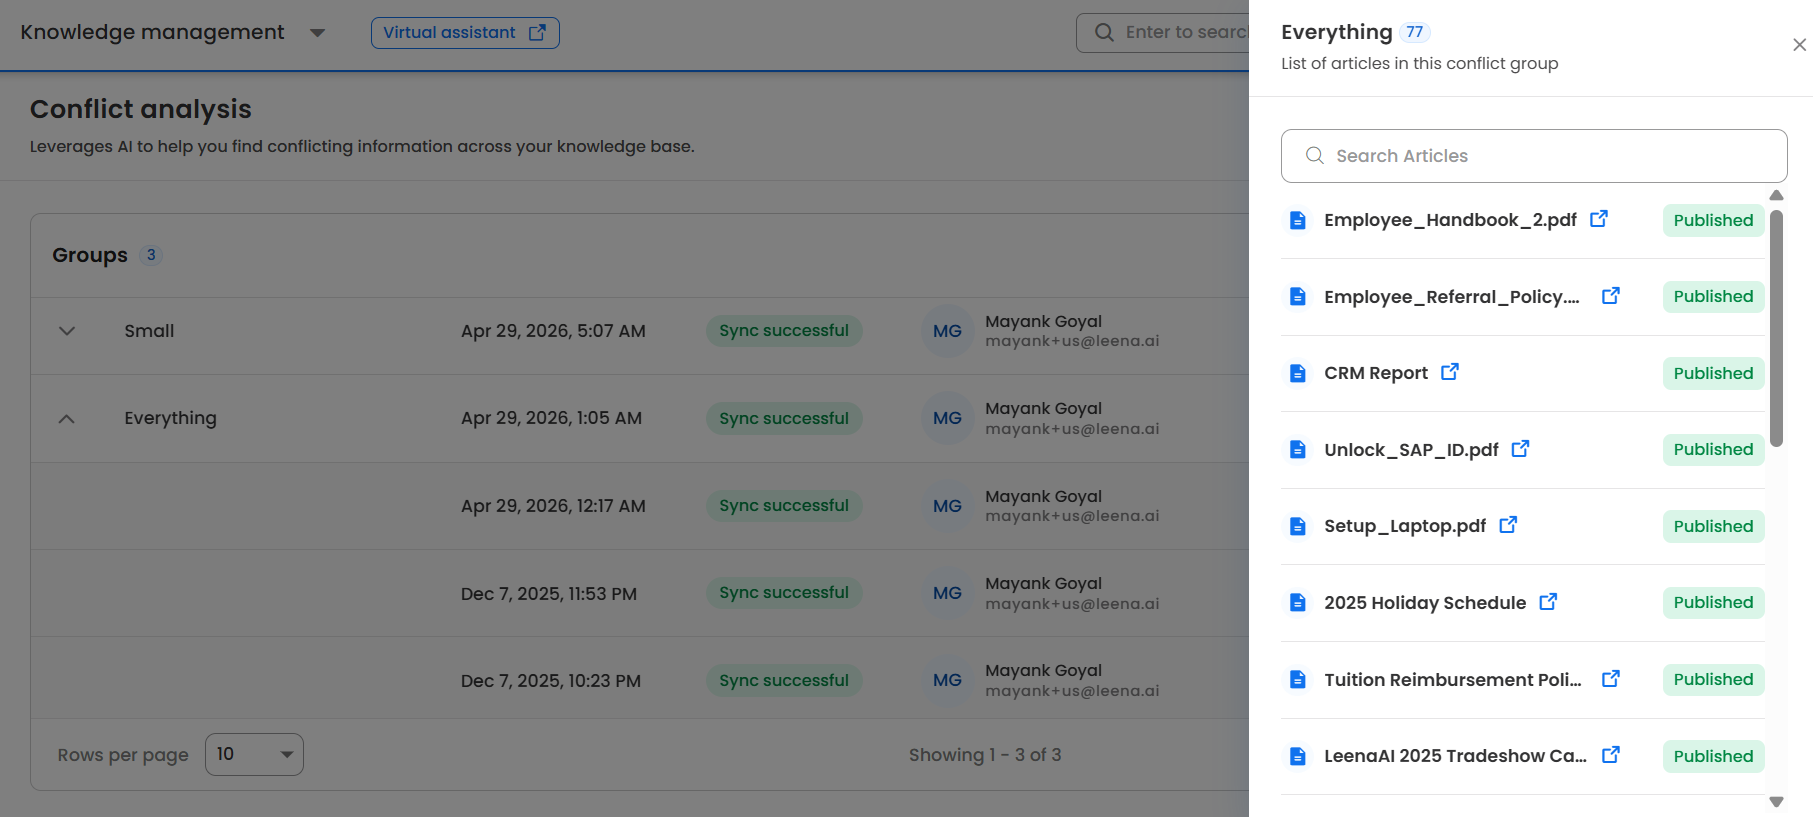The width and height of the screenshot is (1813, 817).
Task: Click MG avatar in Everything group row
Action: click(x=947, y=418)
